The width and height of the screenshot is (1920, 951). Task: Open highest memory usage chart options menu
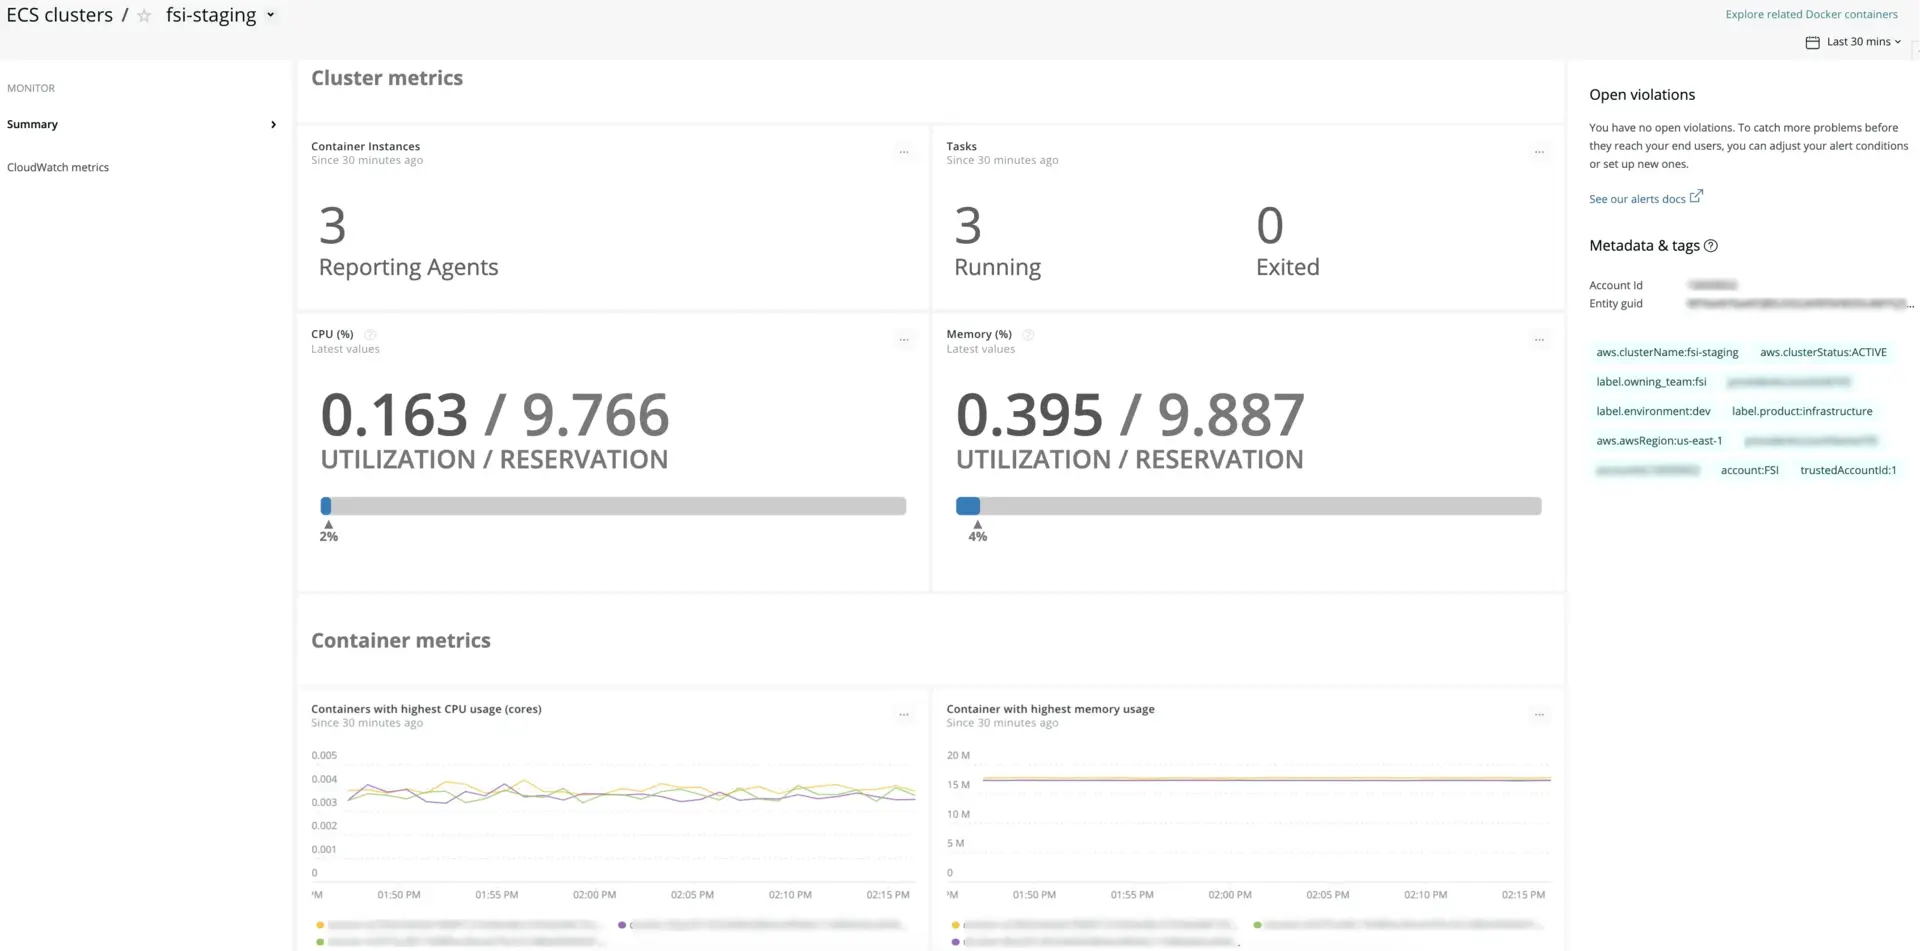(1538, 715)
